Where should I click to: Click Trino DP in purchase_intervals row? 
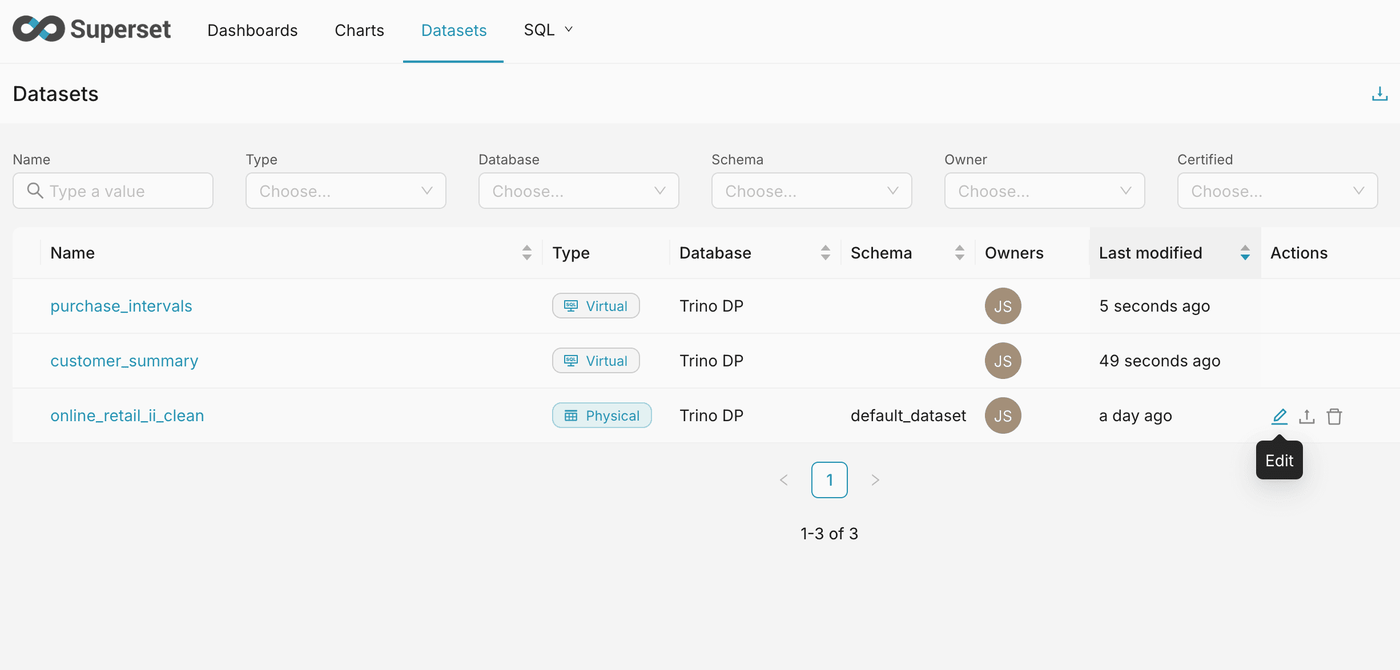click(711, 306)
